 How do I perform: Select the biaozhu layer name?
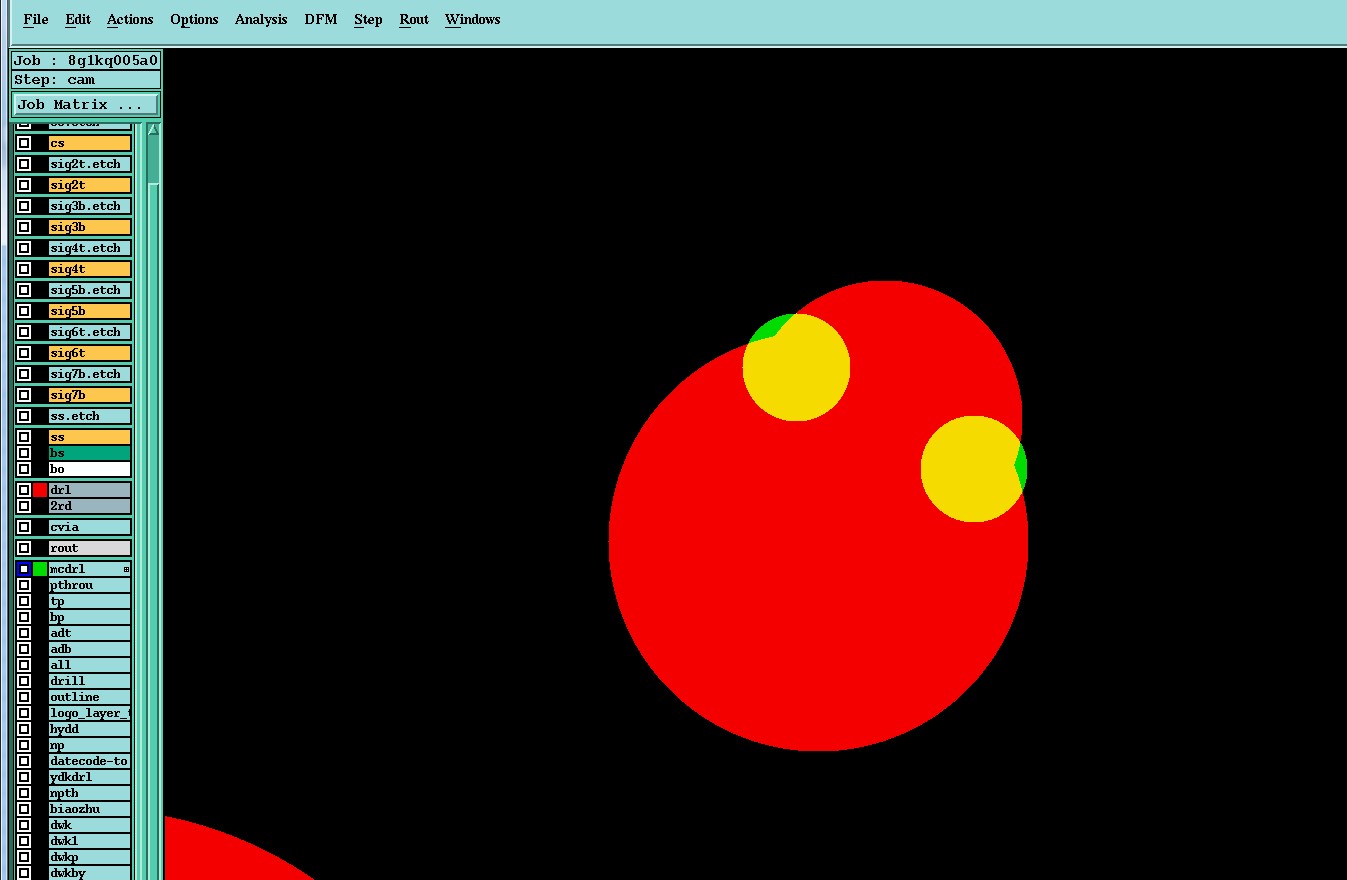(x=90, y=809)
